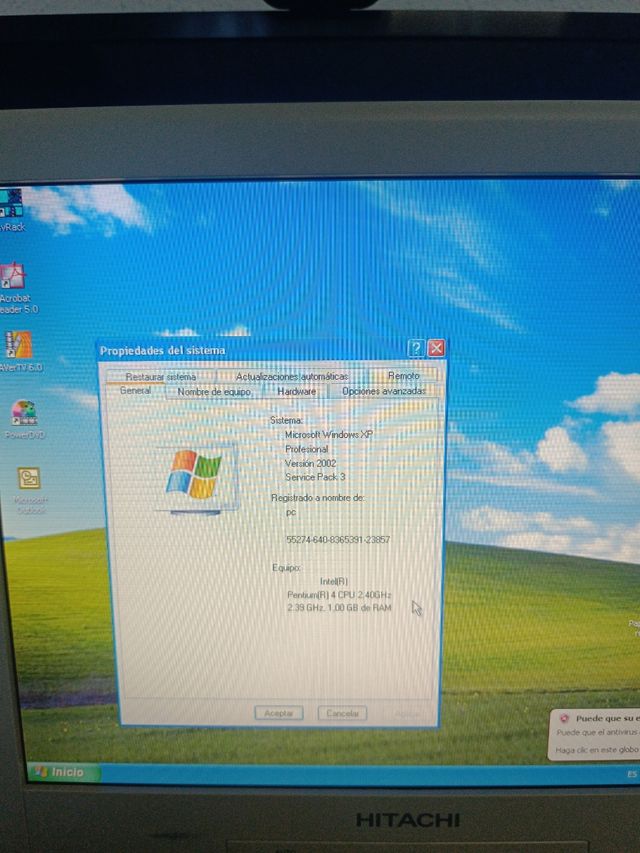Click the Pentium(R) 4 CPU 2.40GHz text
This screenshot has width=640, height=853.
339,595
